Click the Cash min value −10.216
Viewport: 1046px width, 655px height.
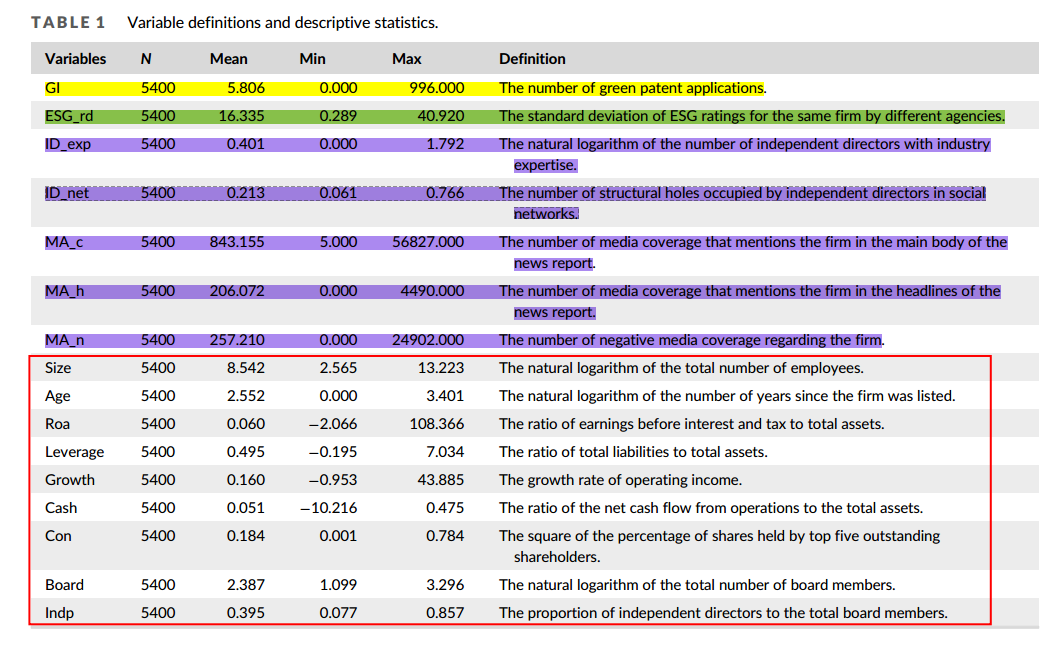coord(328,508)
